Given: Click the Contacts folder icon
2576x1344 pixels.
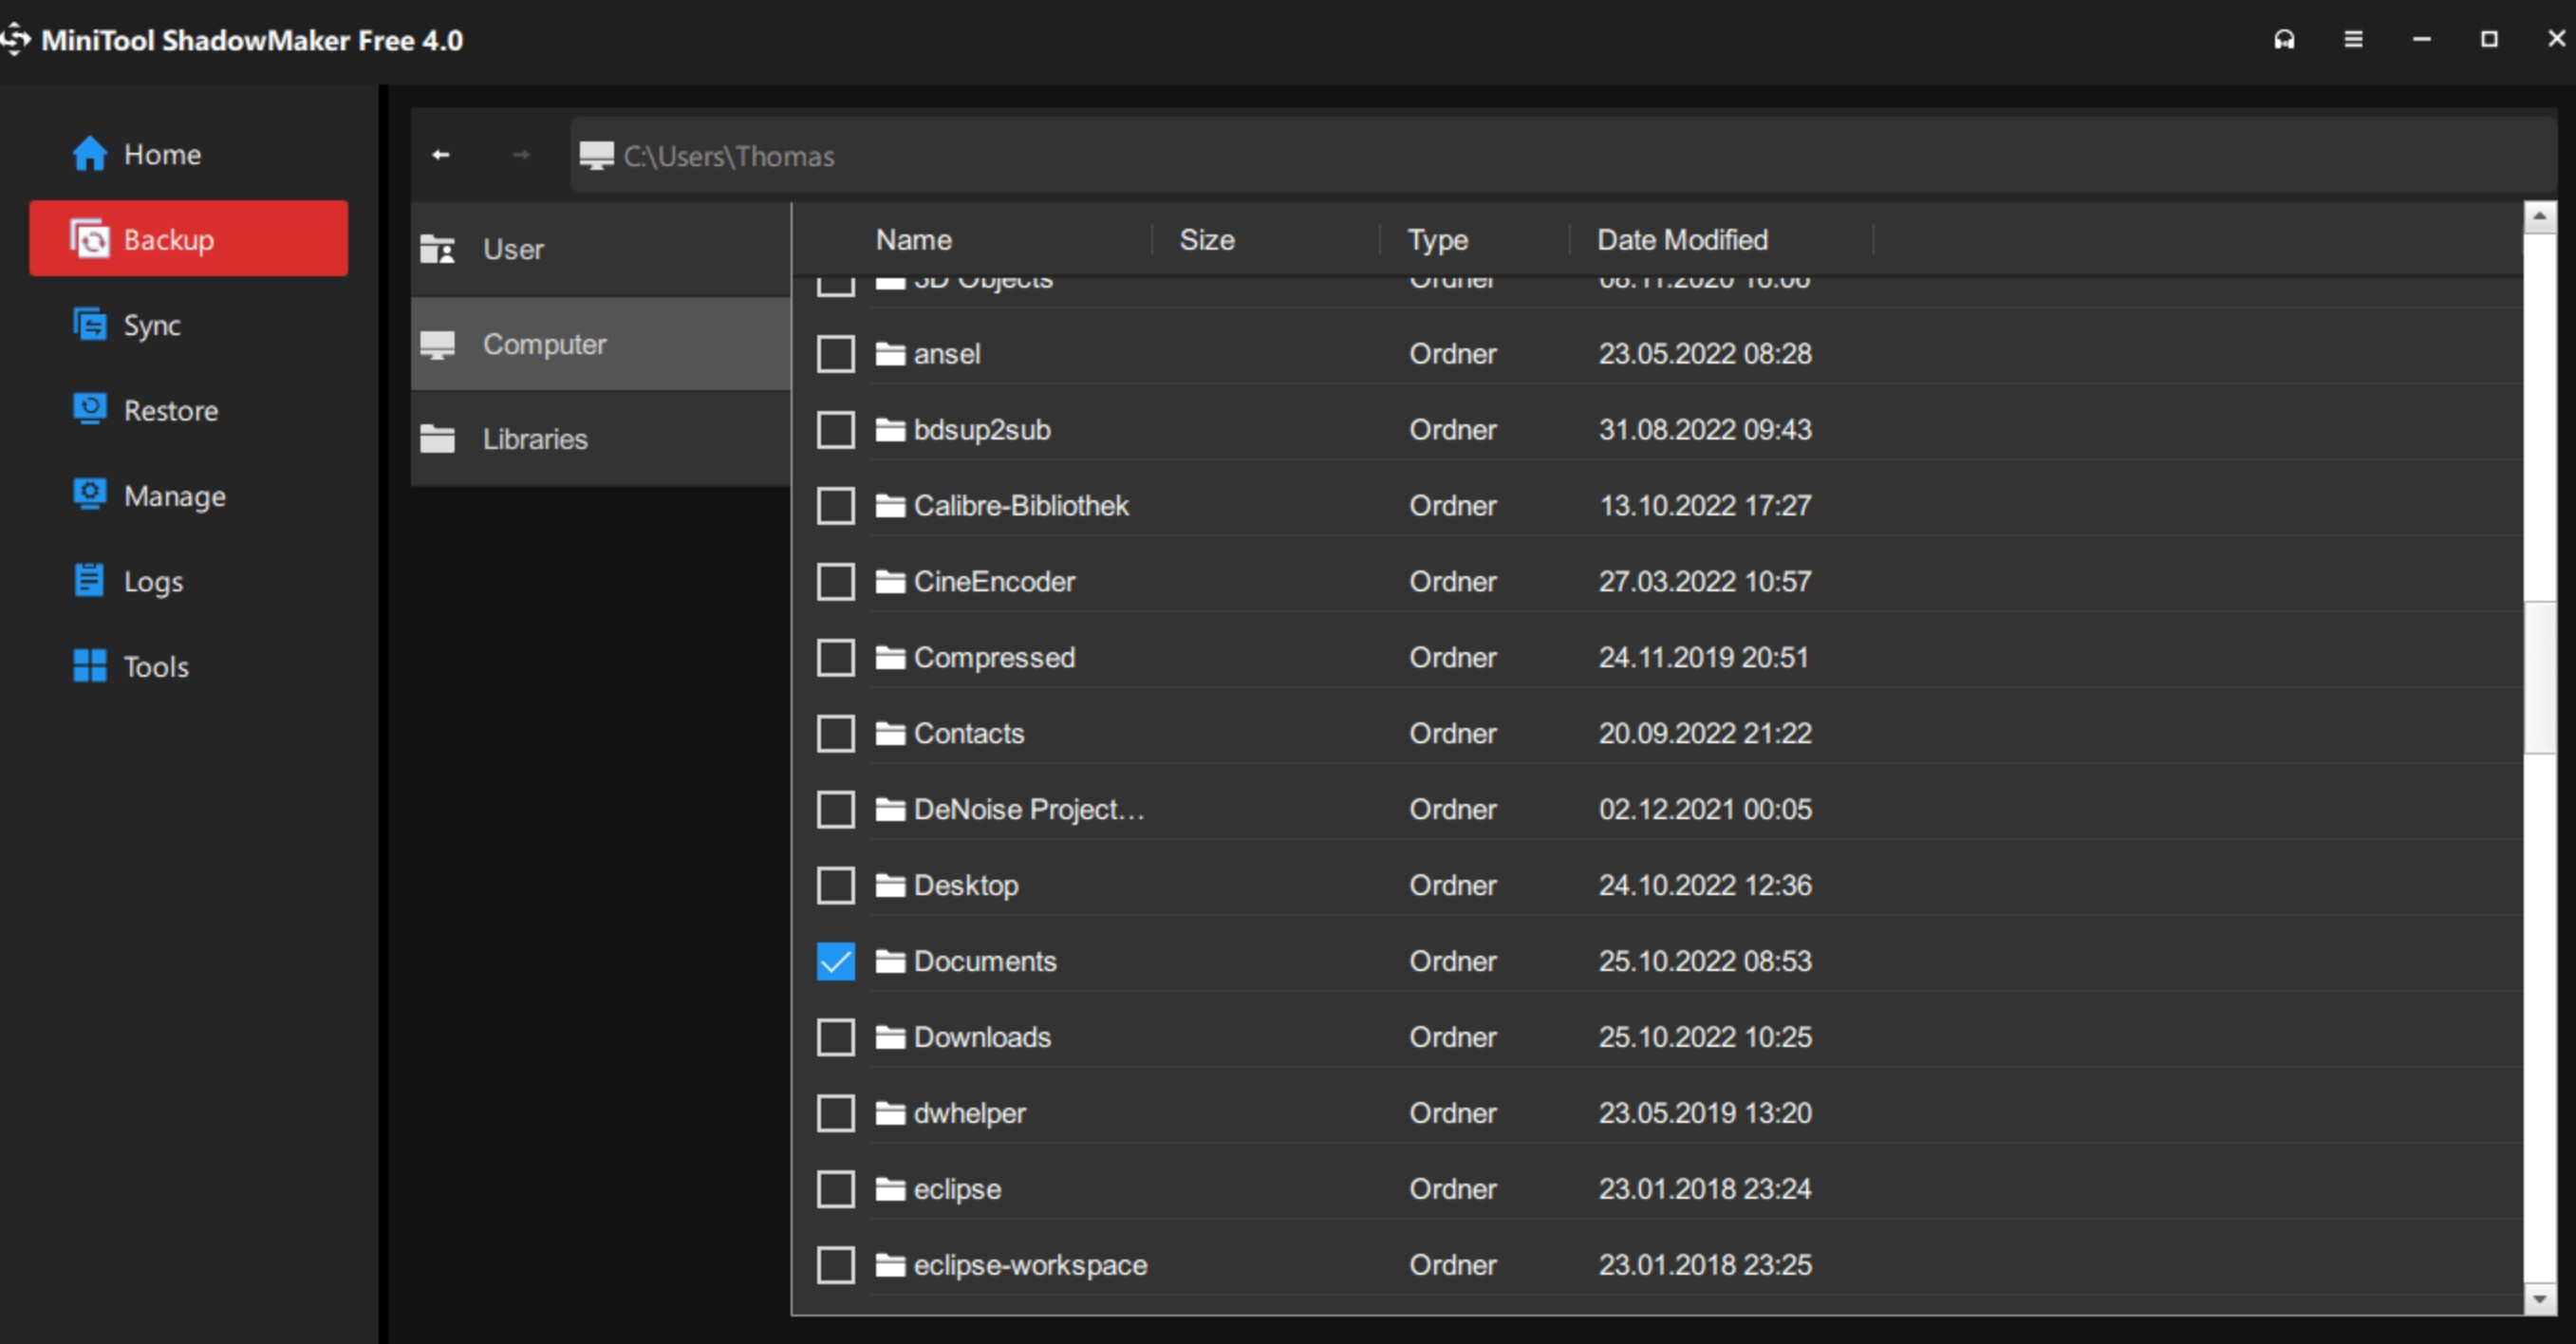Looking at the screenshot, I should [x=890, y=734].
